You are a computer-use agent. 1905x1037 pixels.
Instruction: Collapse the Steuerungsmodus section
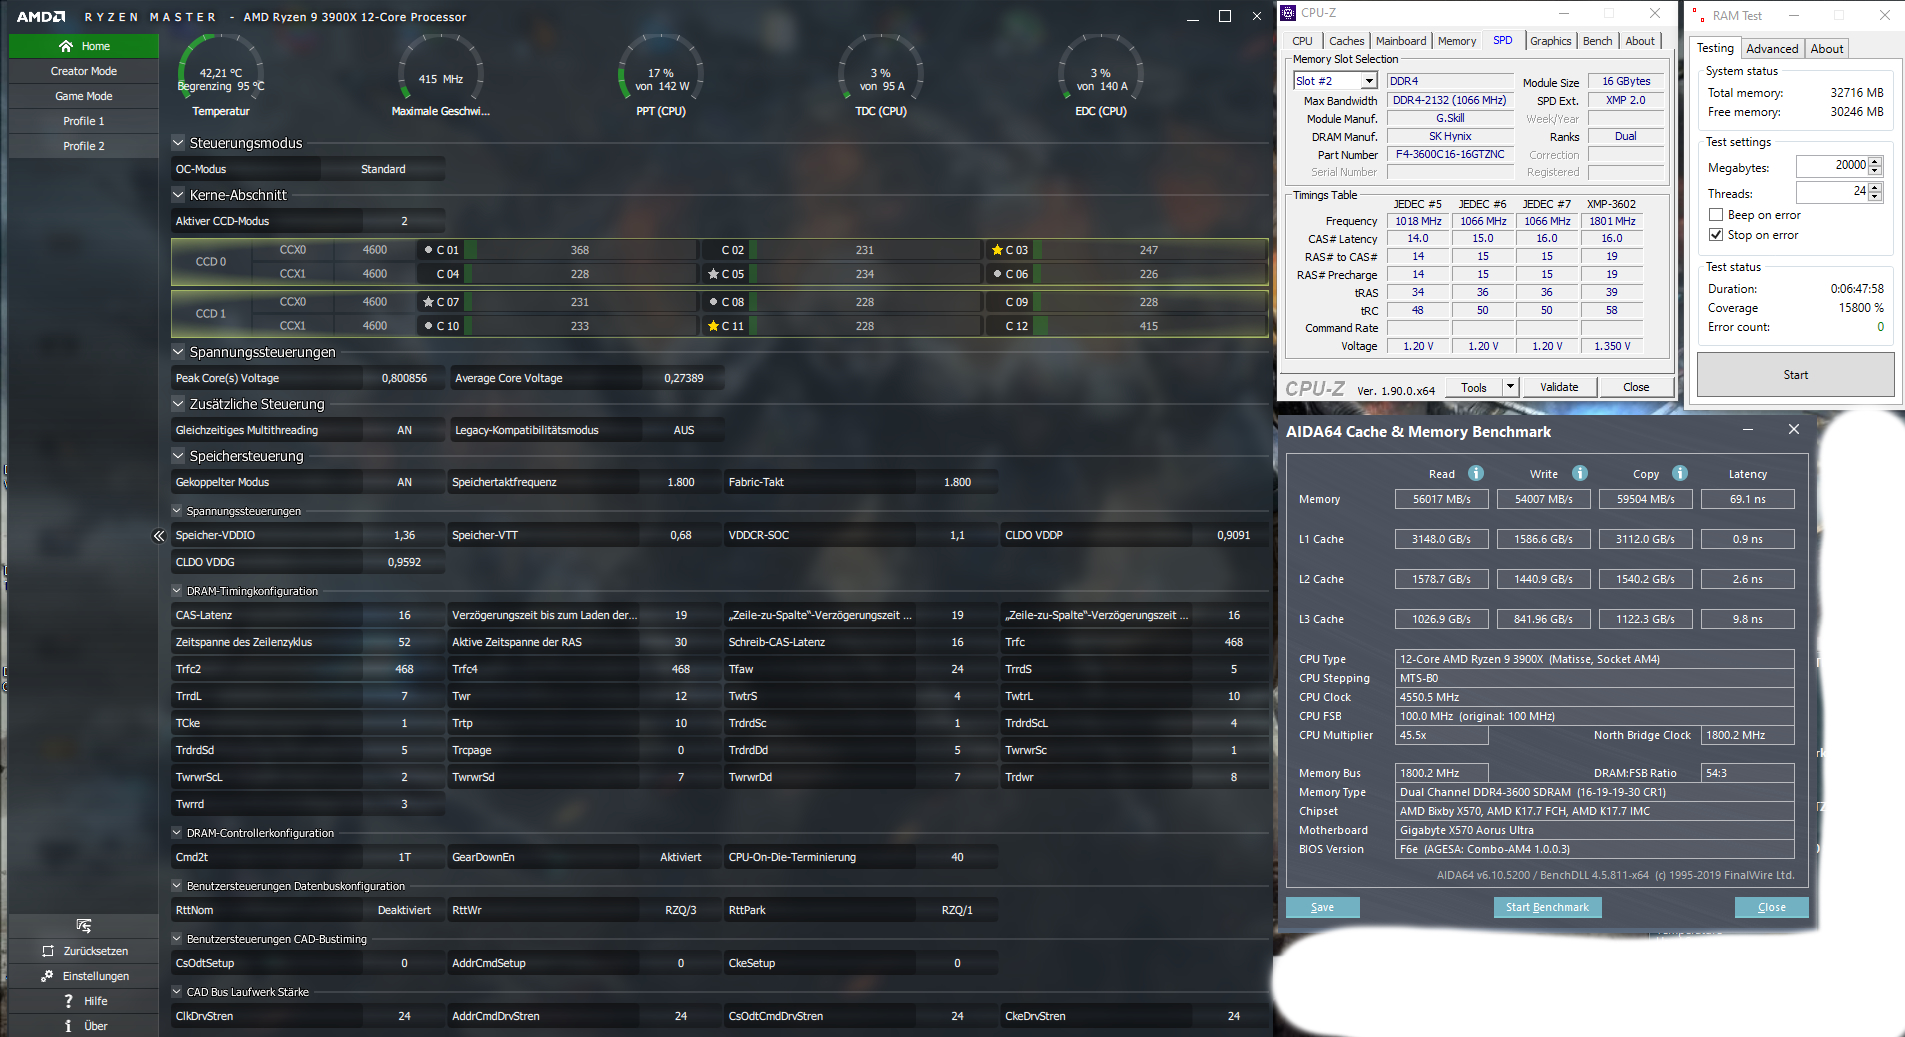point(178,143)
